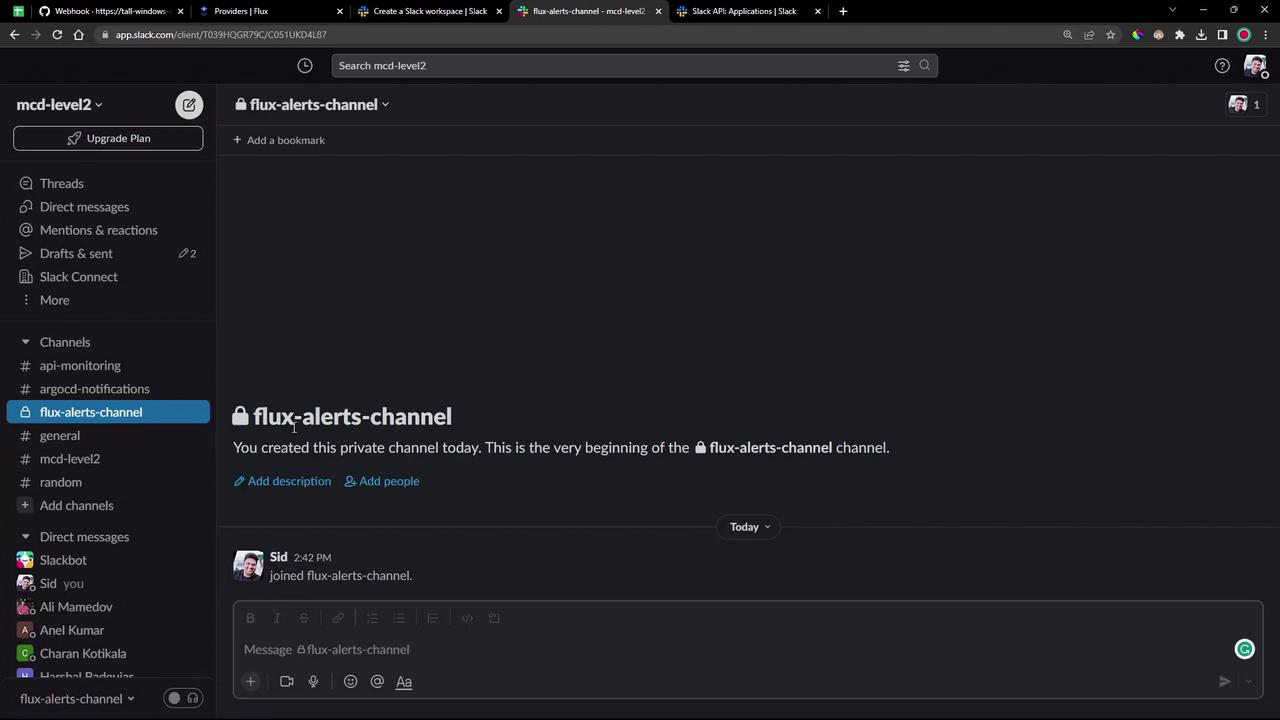Open send options dropdown arrow
The image size is (1280, 720).
1248,682
